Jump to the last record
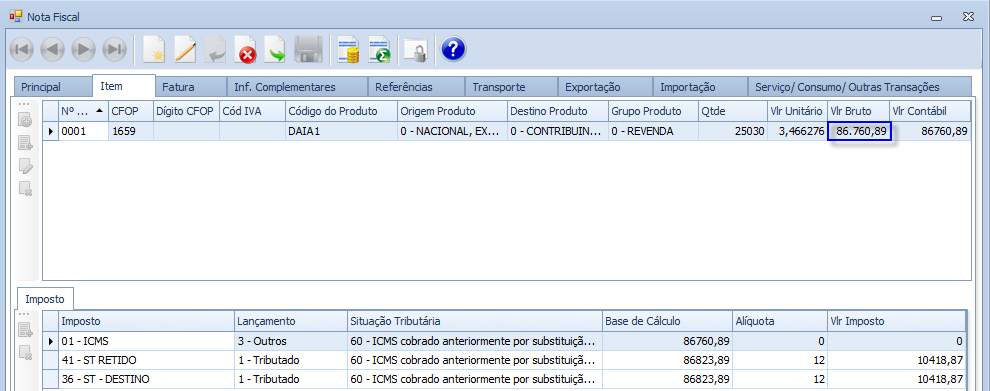Viewport: 990px width, 391px height. 114,49
